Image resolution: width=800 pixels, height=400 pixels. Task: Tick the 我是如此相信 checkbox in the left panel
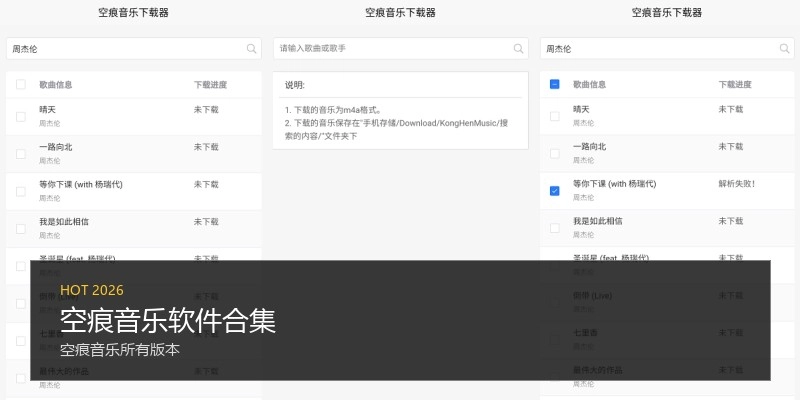pyautogui.click(x=20, y=229)
